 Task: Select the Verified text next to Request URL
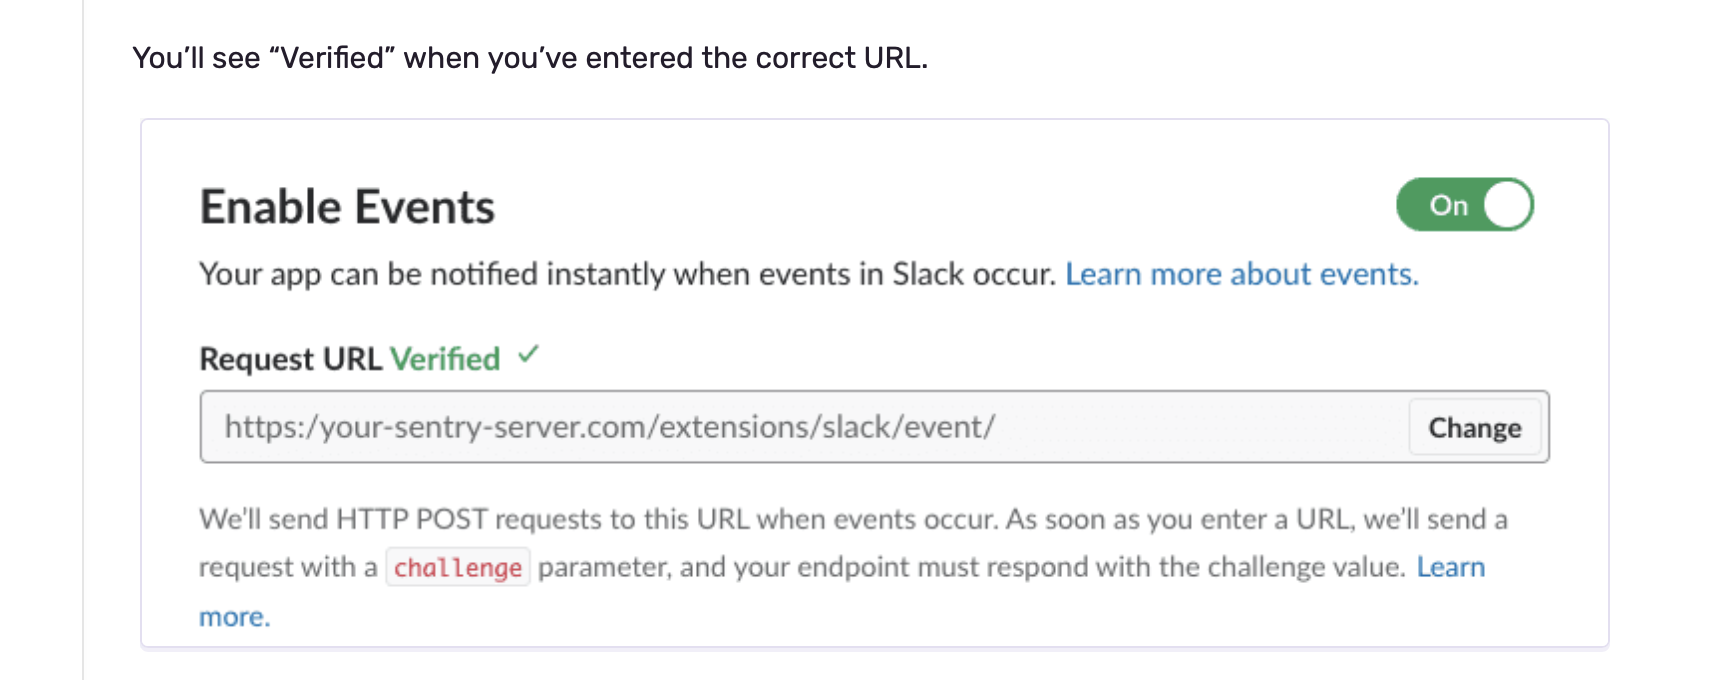447,358
